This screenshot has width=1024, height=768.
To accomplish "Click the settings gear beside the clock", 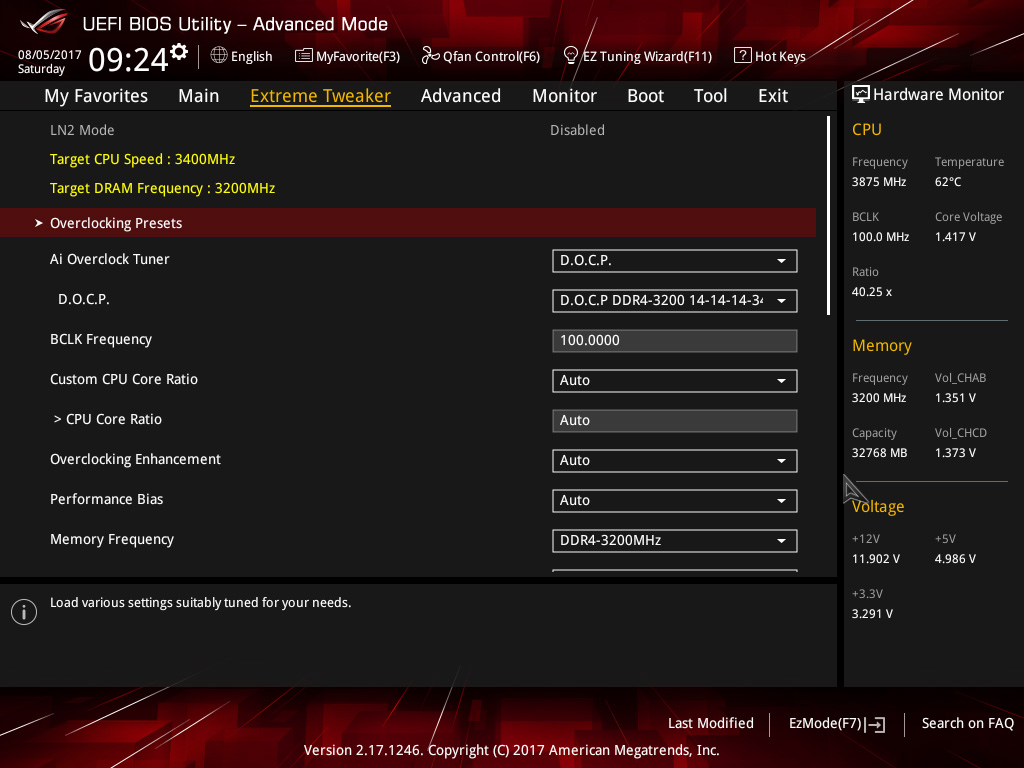I will pyautogui.click(x=179, y=51).
